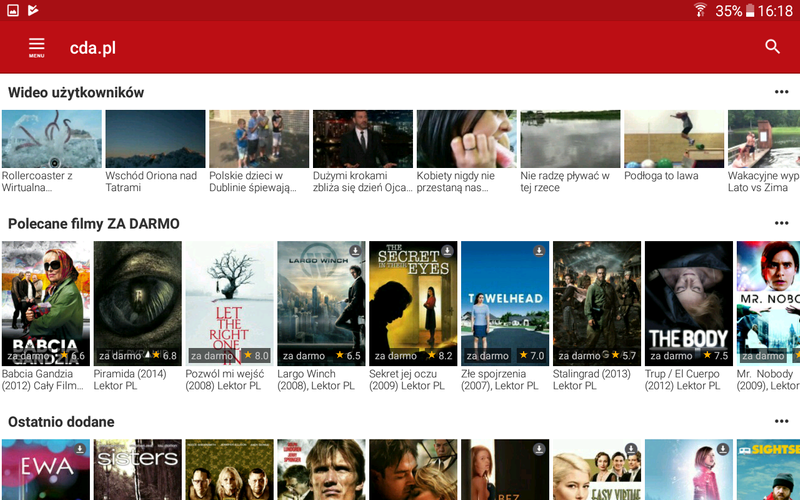Viewport: 800px width, 500px height.
Task: Open the sisters poster in Ostatnio dodane
Action: (x=138, y=469)
